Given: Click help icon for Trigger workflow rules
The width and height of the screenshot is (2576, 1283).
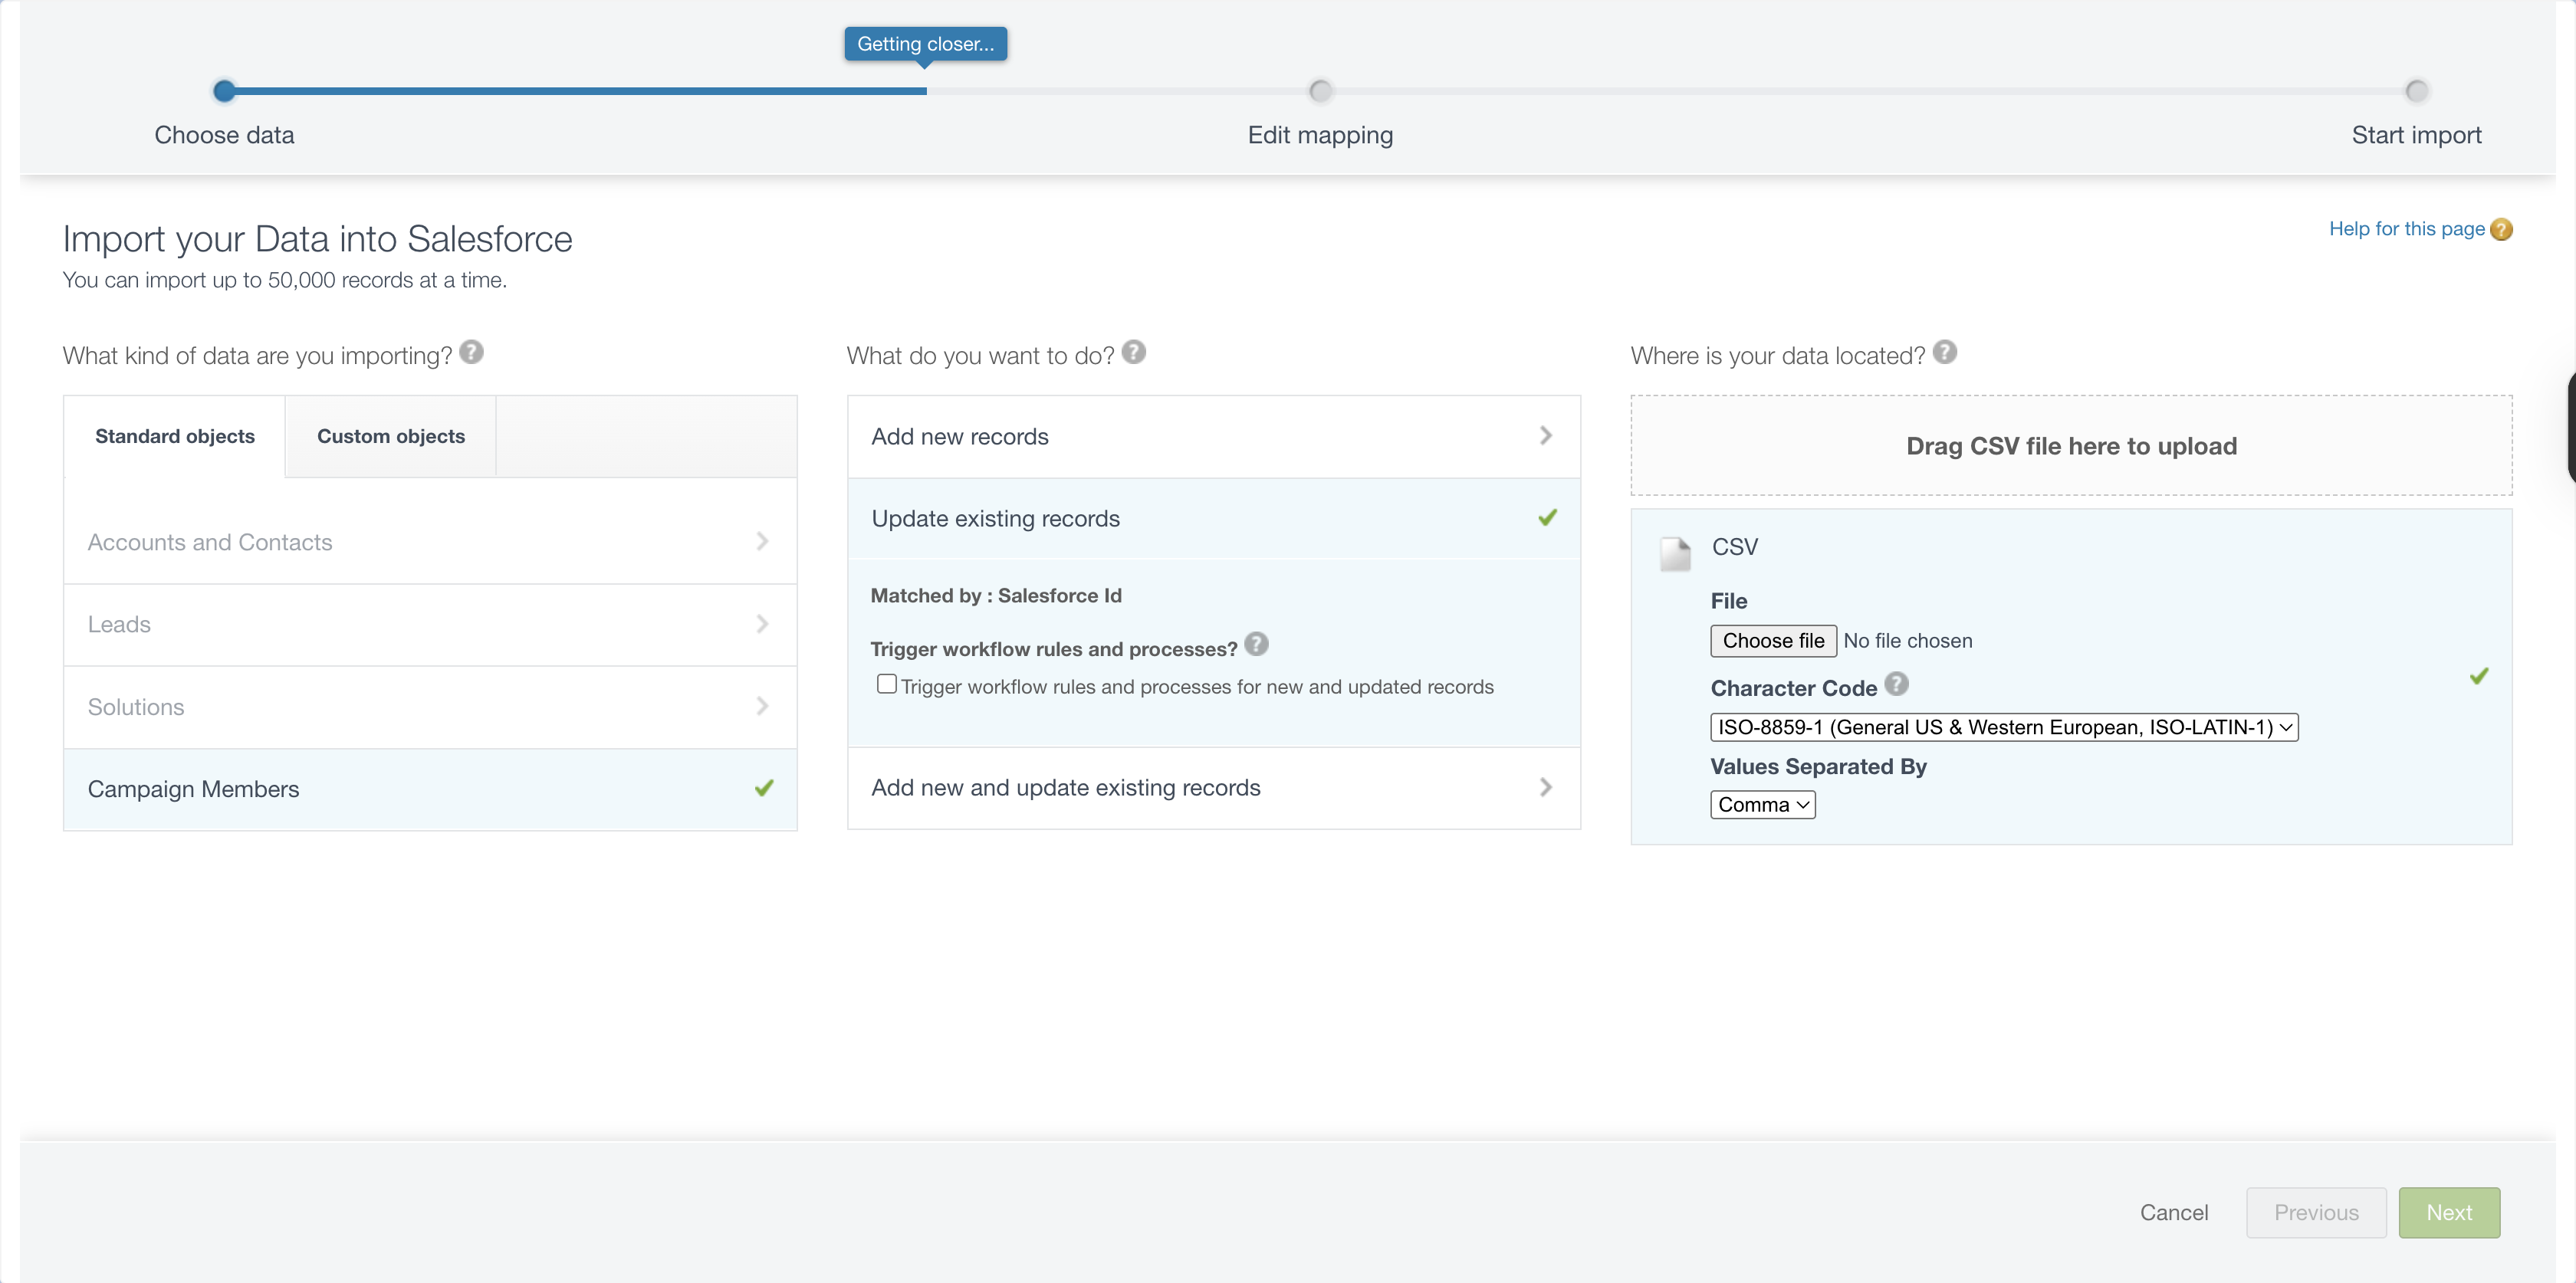Looking at the screenshot, I should [x=1256, y=645].
